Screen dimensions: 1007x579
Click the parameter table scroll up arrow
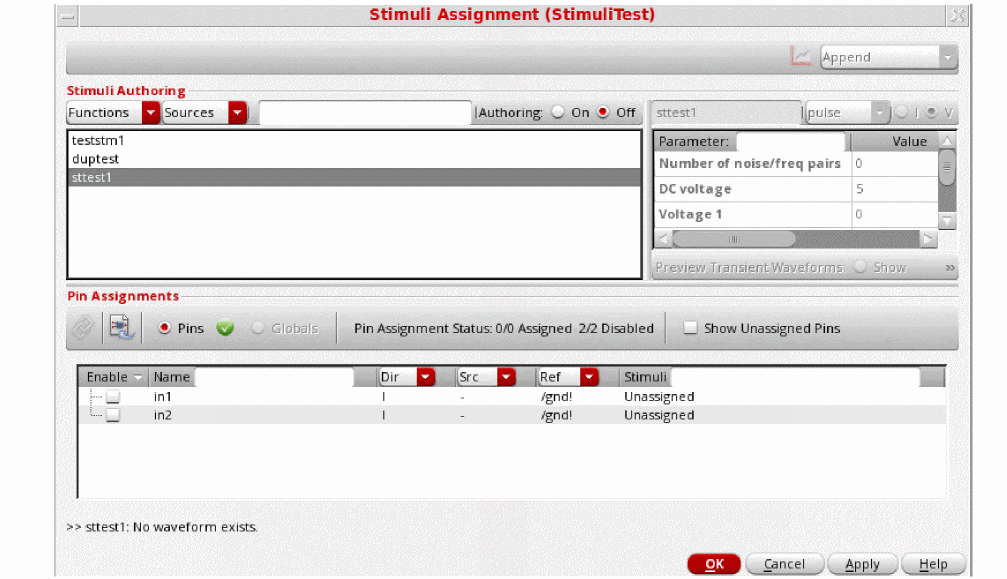coord(947,141)
